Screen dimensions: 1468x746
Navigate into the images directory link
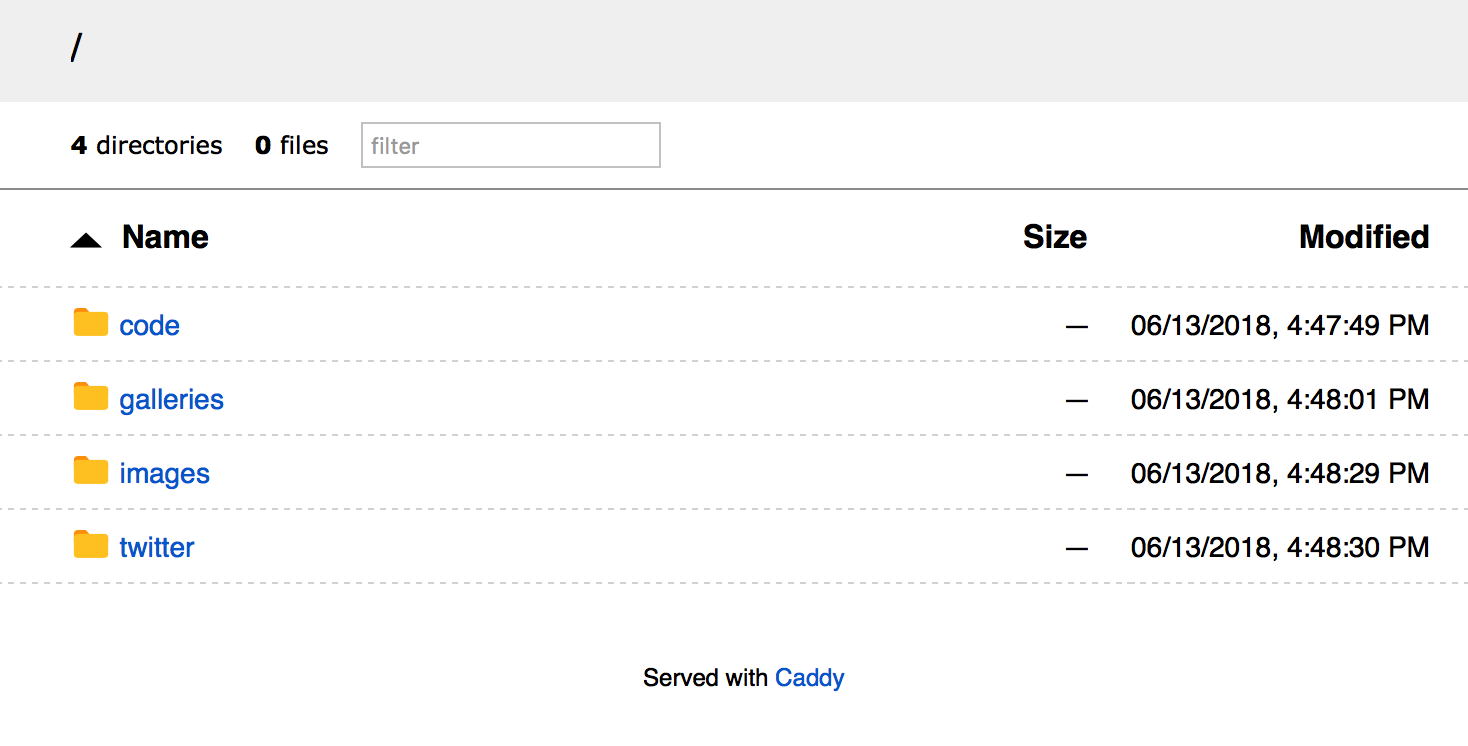point(164,474)
